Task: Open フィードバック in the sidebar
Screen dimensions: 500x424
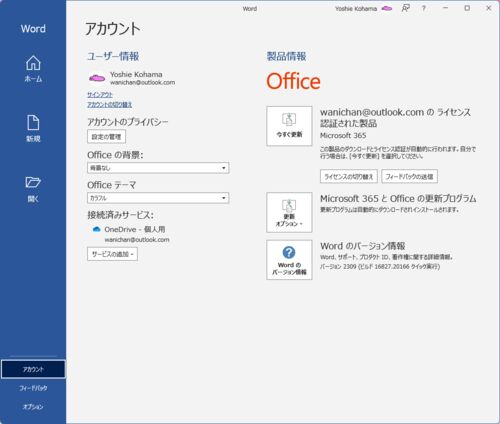Action: click(x=33, y=388)
